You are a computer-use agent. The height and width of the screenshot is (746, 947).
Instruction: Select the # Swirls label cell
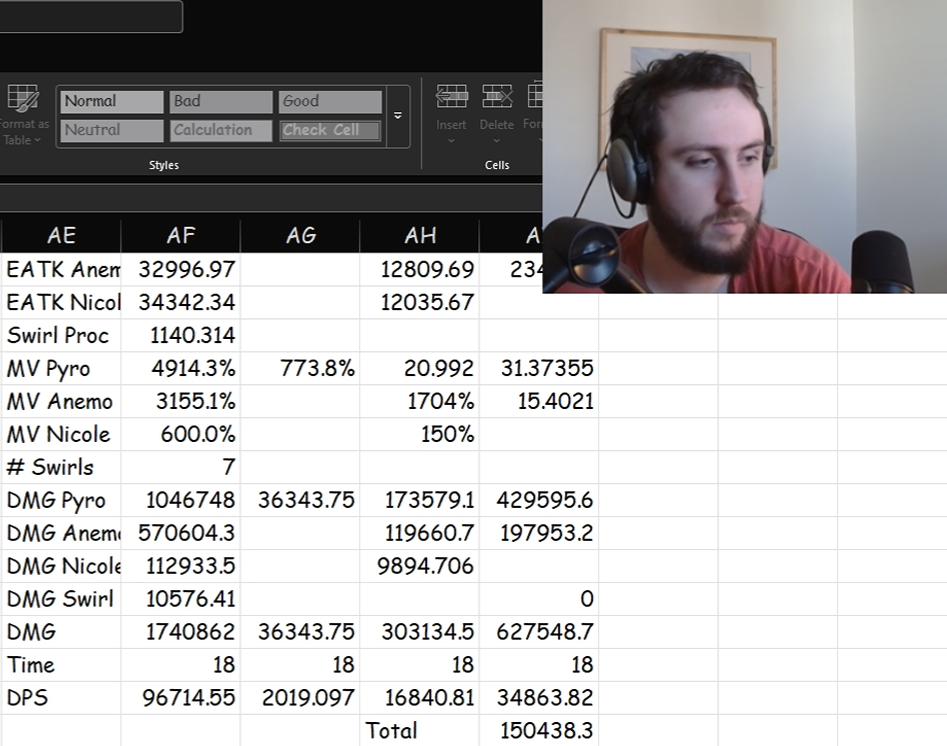point(61,467)
